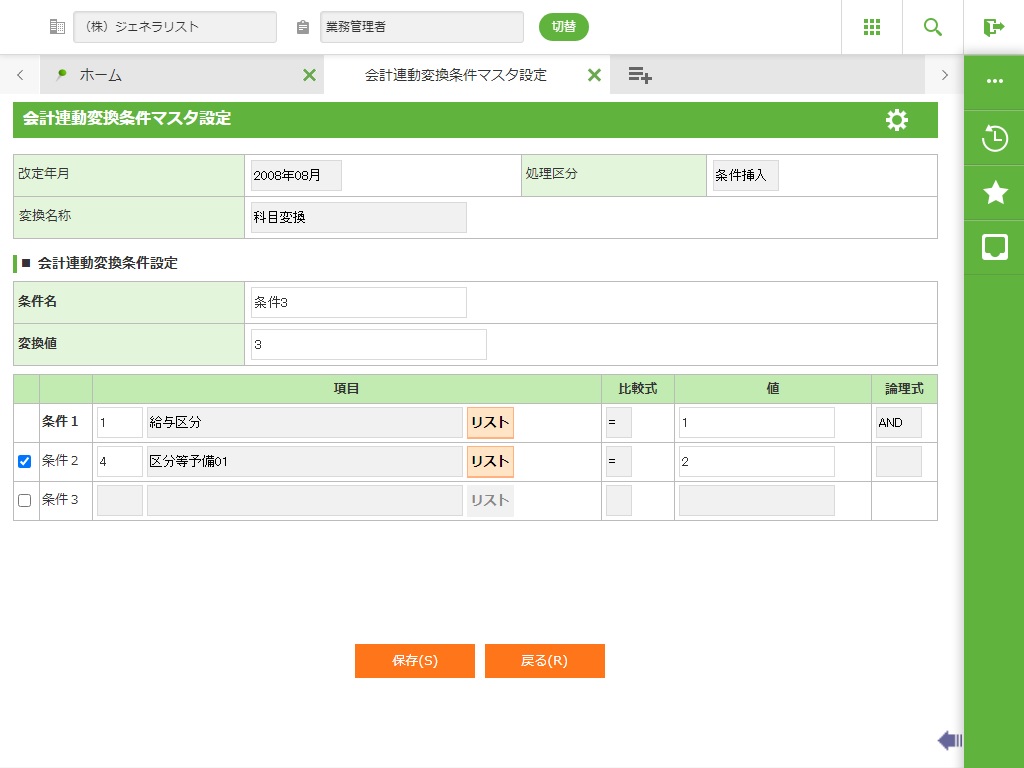The height and width of the screenshot is (768, 1024).
Task: Click the logout icon in top right
Action: pos(993,27)
